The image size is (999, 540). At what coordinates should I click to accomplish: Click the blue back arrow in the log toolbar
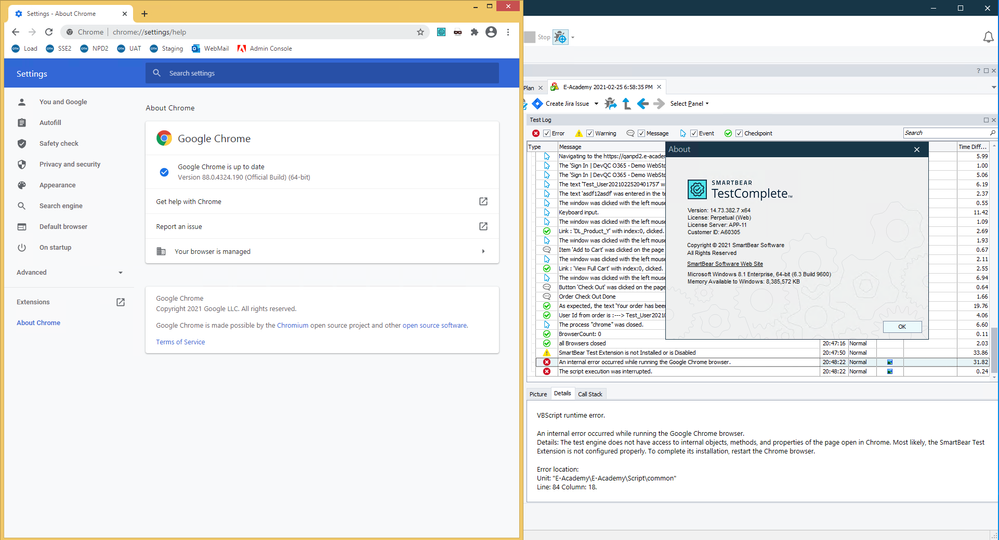(x=643, y=103)
